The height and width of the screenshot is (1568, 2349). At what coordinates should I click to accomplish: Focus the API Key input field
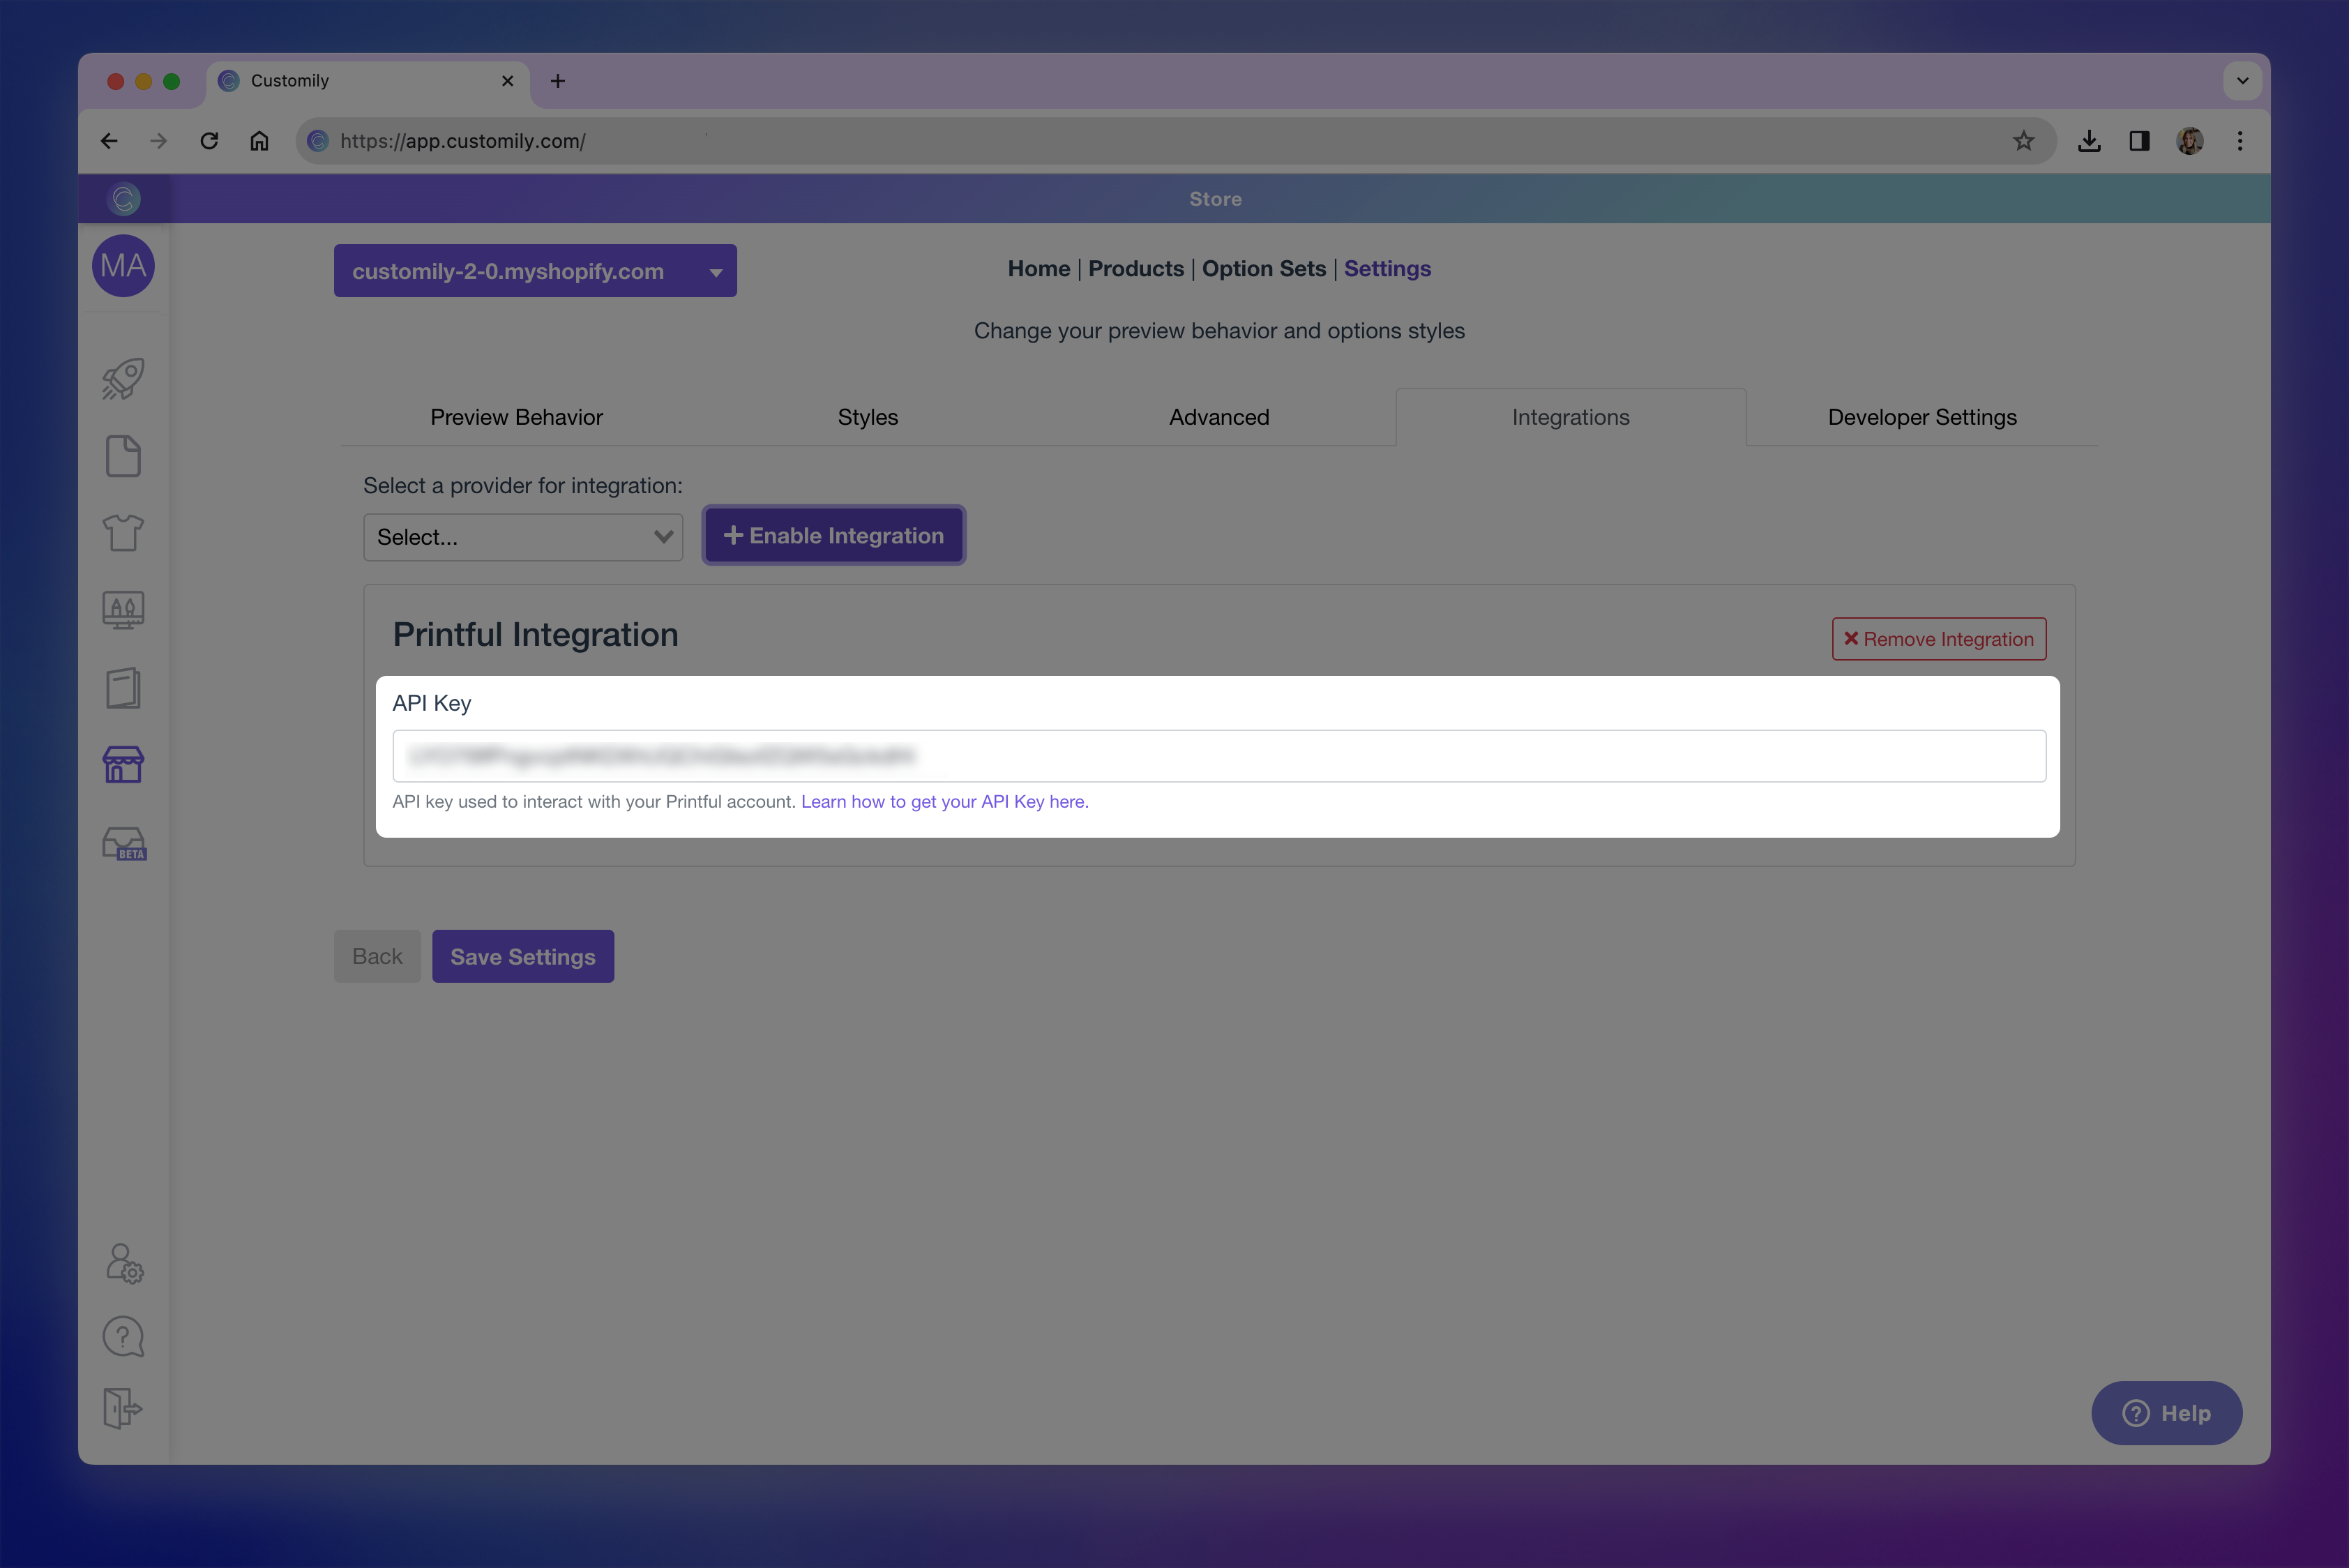[x=1218, y=756]
